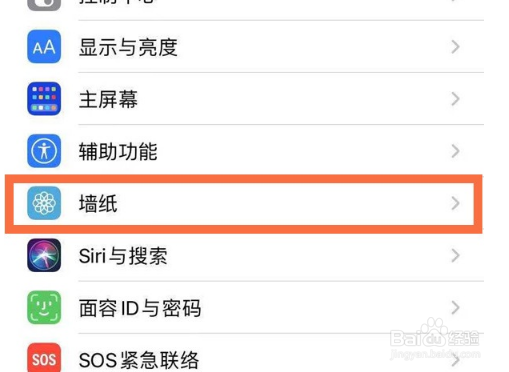Viewport: 509px width, 372px height.
Task: Tap the Siri colorful orb icon
Action: point(44,255)
